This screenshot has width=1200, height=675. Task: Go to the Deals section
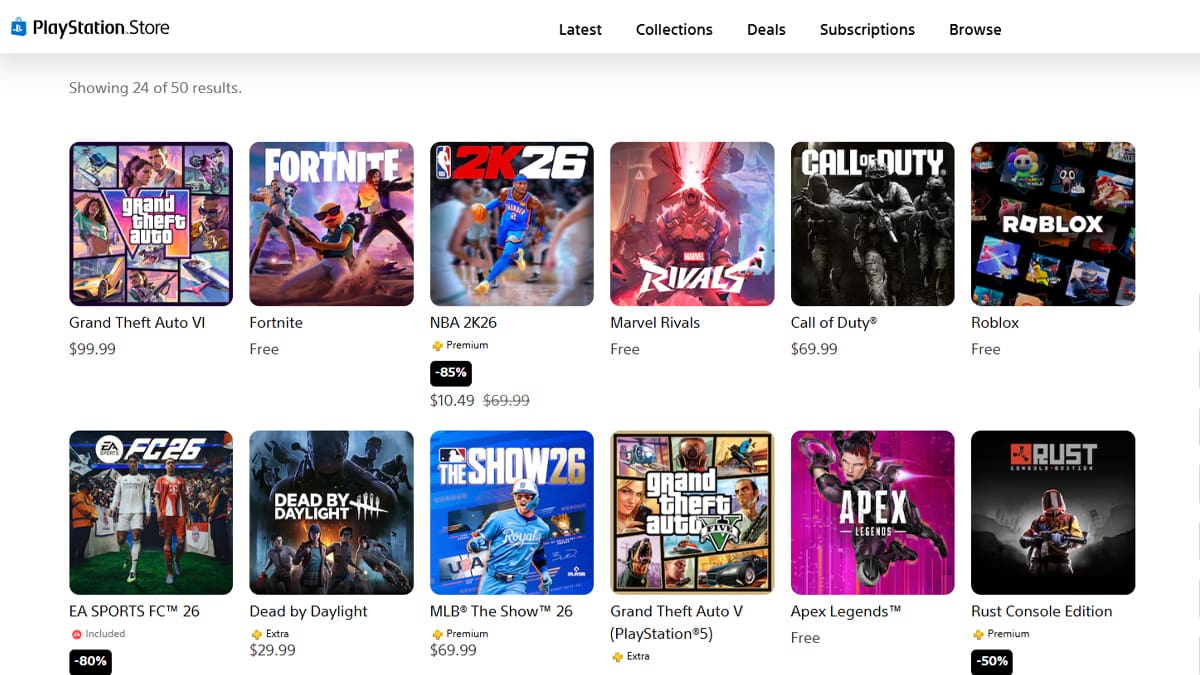[766, 29]
